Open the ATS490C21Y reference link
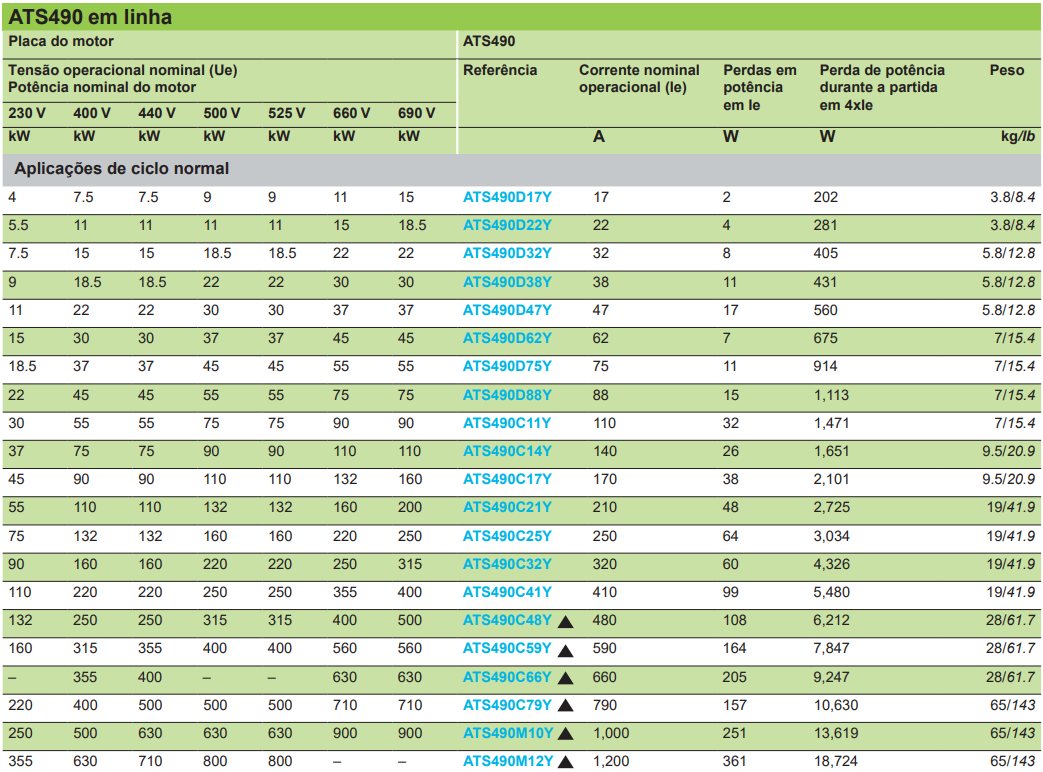 (507, 507)
